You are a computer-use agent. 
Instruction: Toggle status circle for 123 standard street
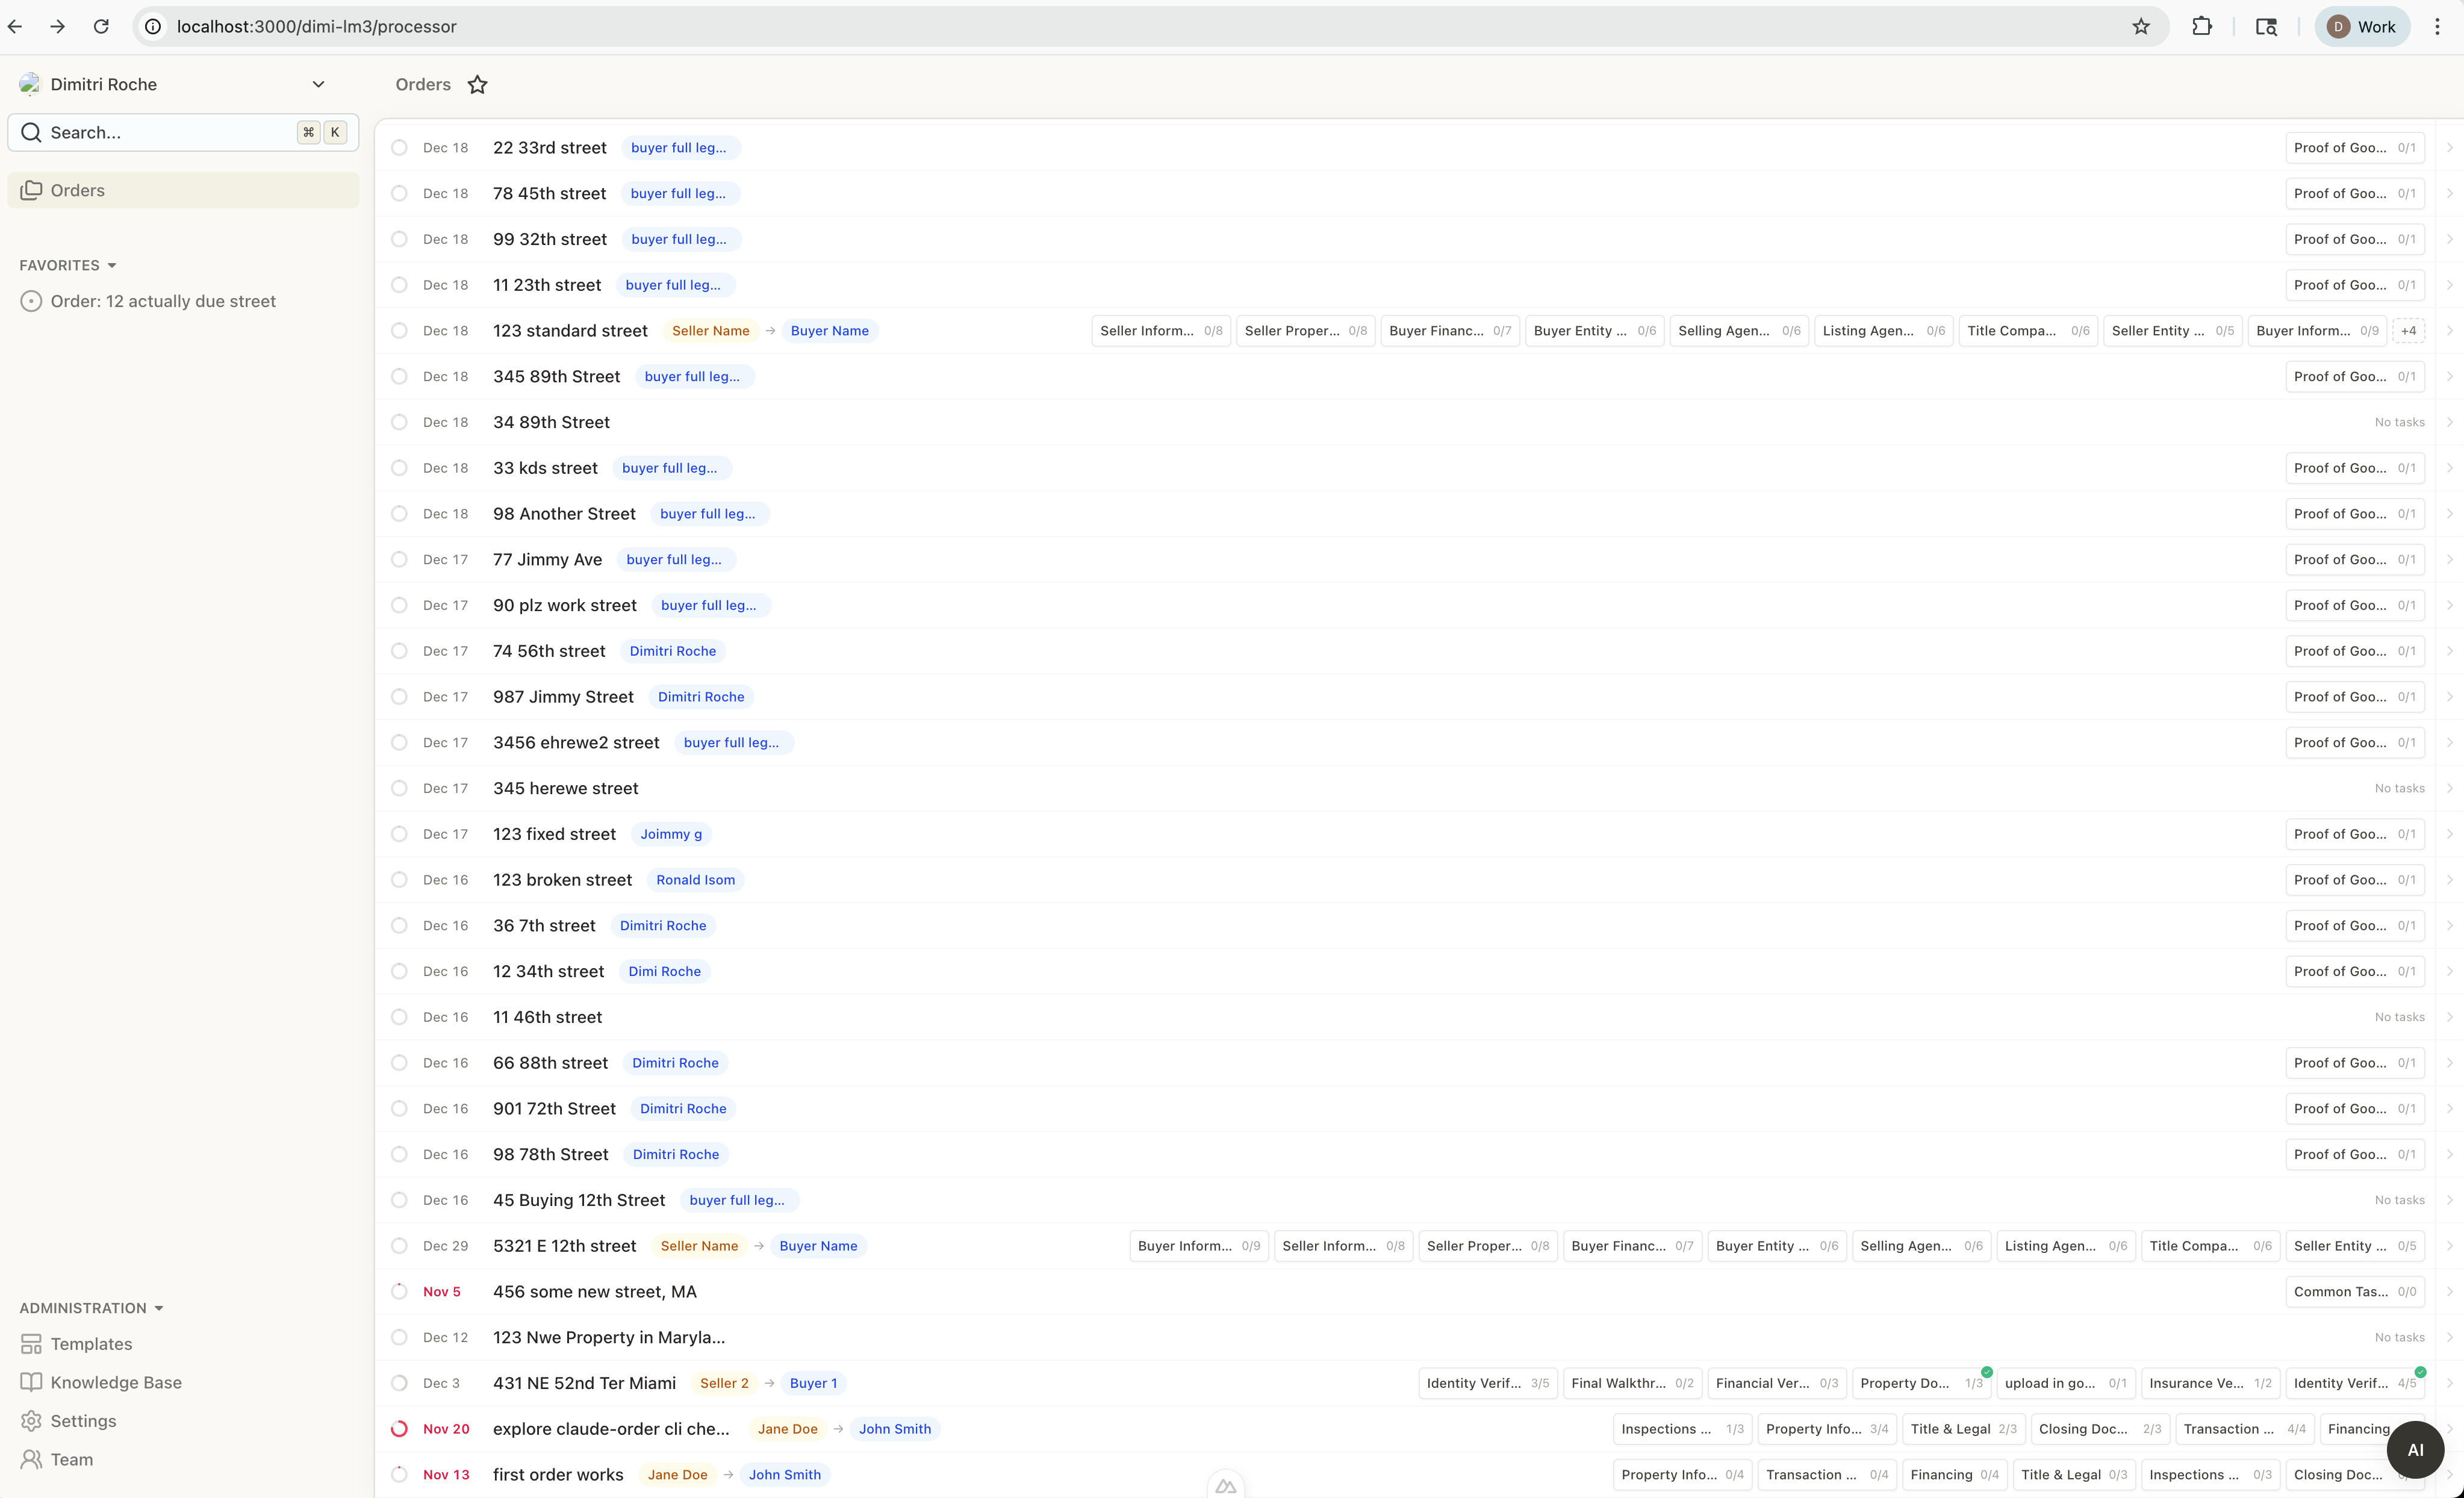tap(399, 331)
